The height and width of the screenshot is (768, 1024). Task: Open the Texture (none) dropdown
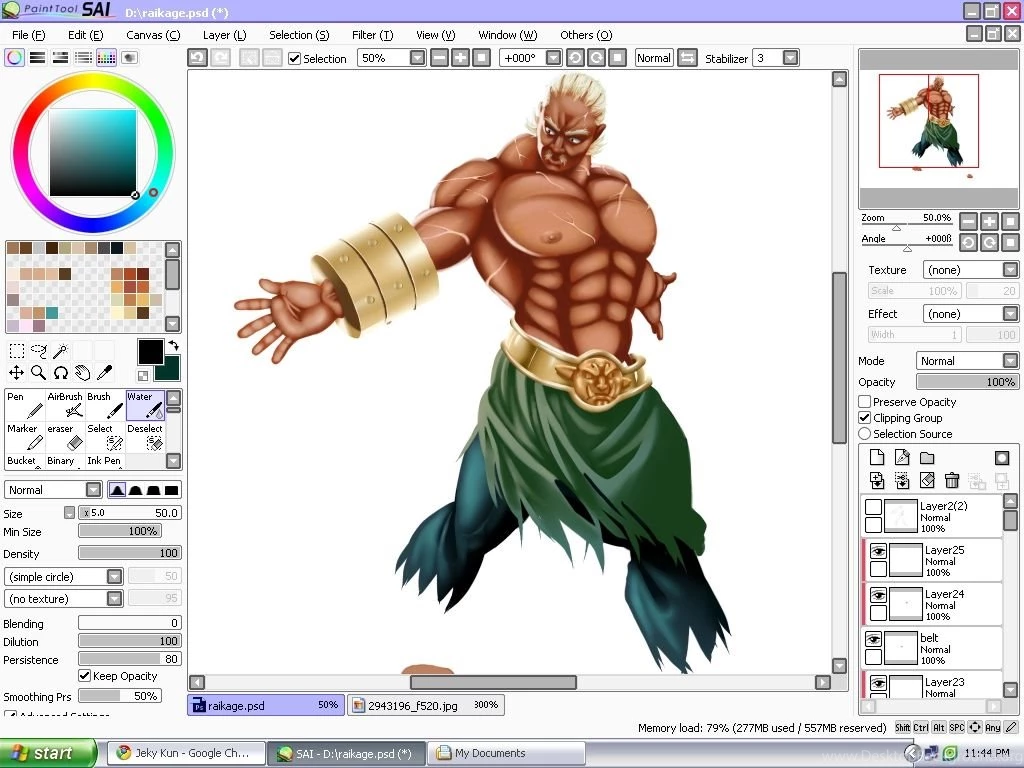[x=1010, y=270]
